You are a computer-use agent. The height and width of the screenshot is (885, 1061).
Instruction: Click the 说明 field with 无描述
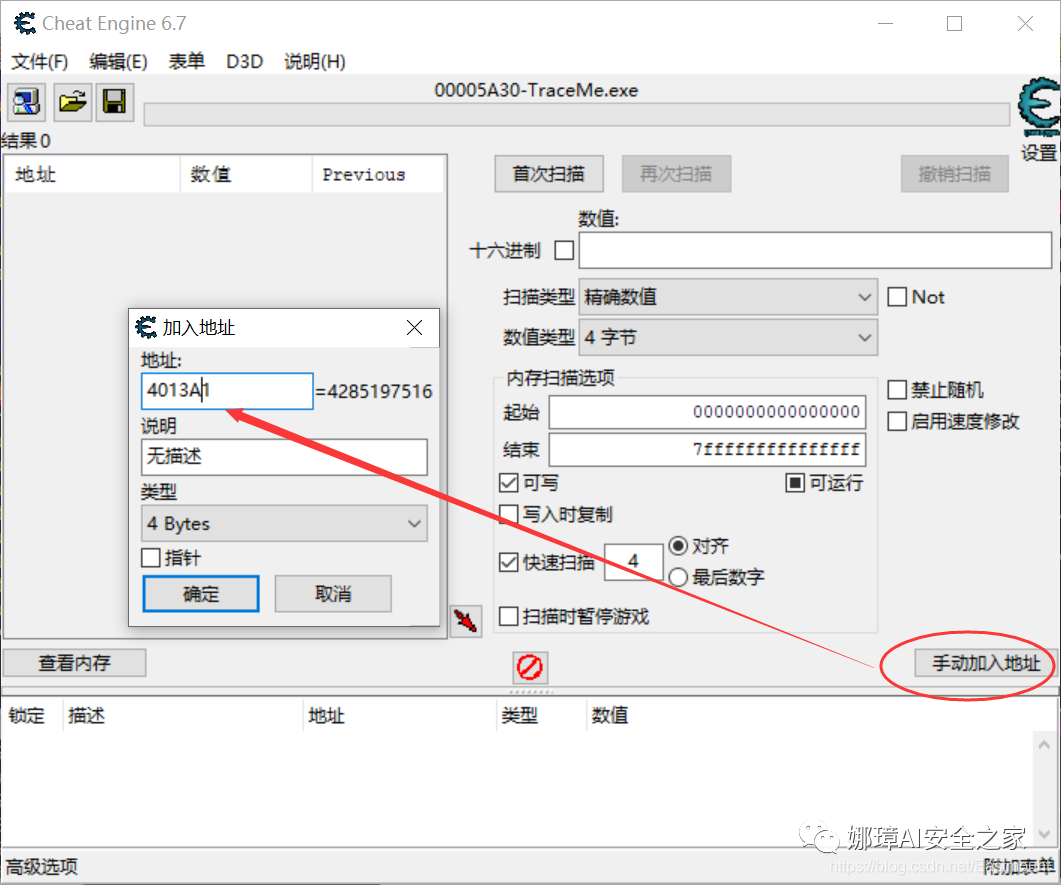284,457
